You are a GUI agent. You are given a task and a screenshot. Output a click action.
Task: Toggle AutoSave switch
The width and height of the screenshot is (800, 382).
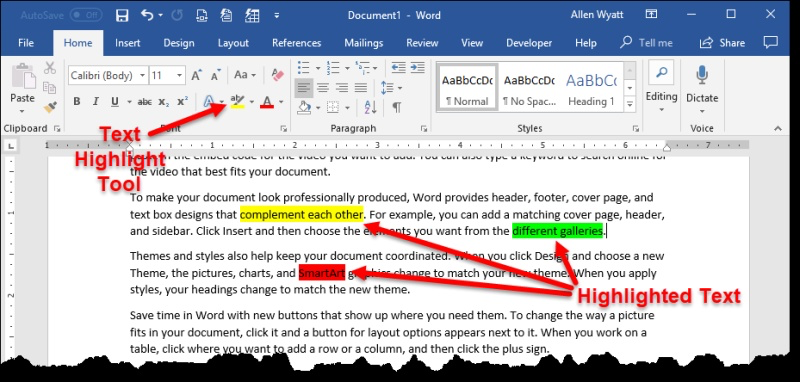coord(85,15)
